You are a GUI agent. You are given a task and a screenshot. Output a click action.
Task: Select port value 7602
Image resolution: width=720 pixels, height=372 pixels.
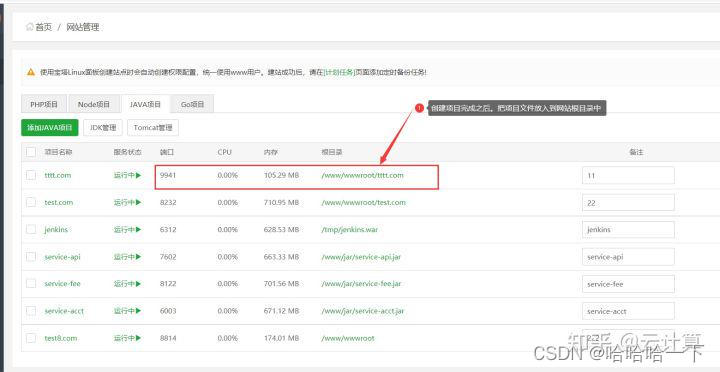(168, 257)
